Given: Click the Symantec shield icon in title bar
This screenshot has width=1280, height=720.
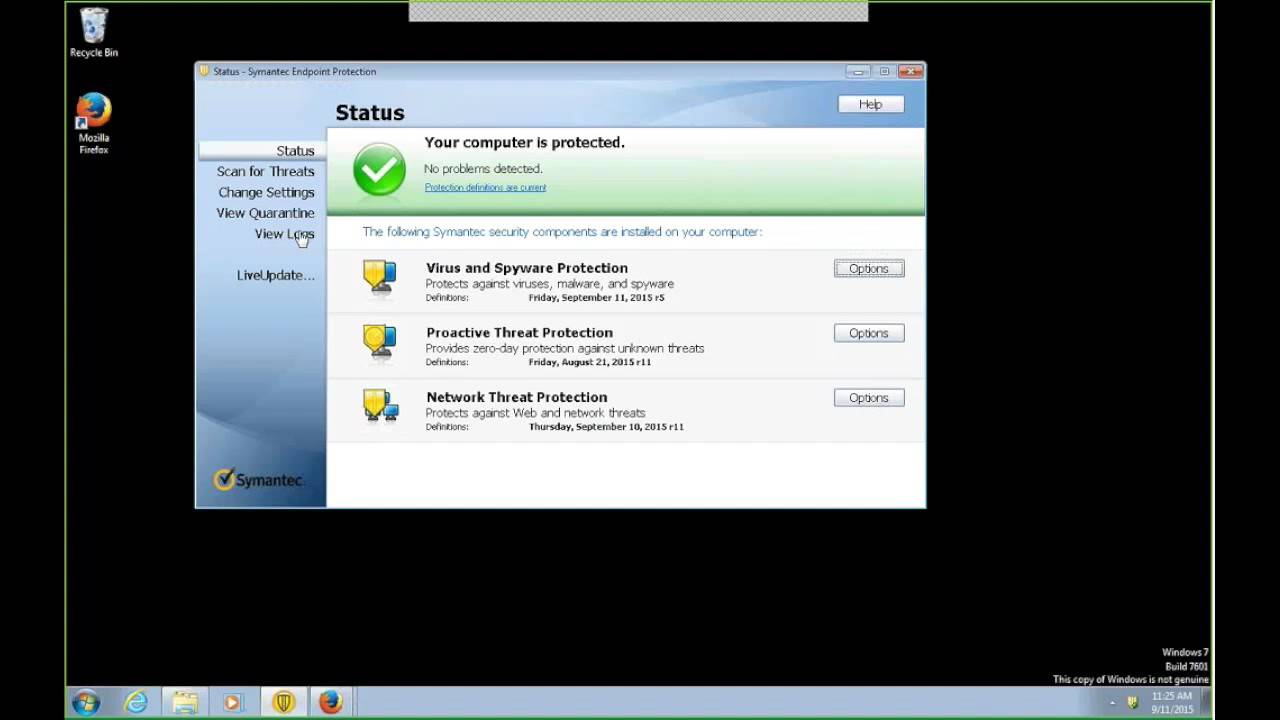Looking at the screenshot, I should (204, 71).
